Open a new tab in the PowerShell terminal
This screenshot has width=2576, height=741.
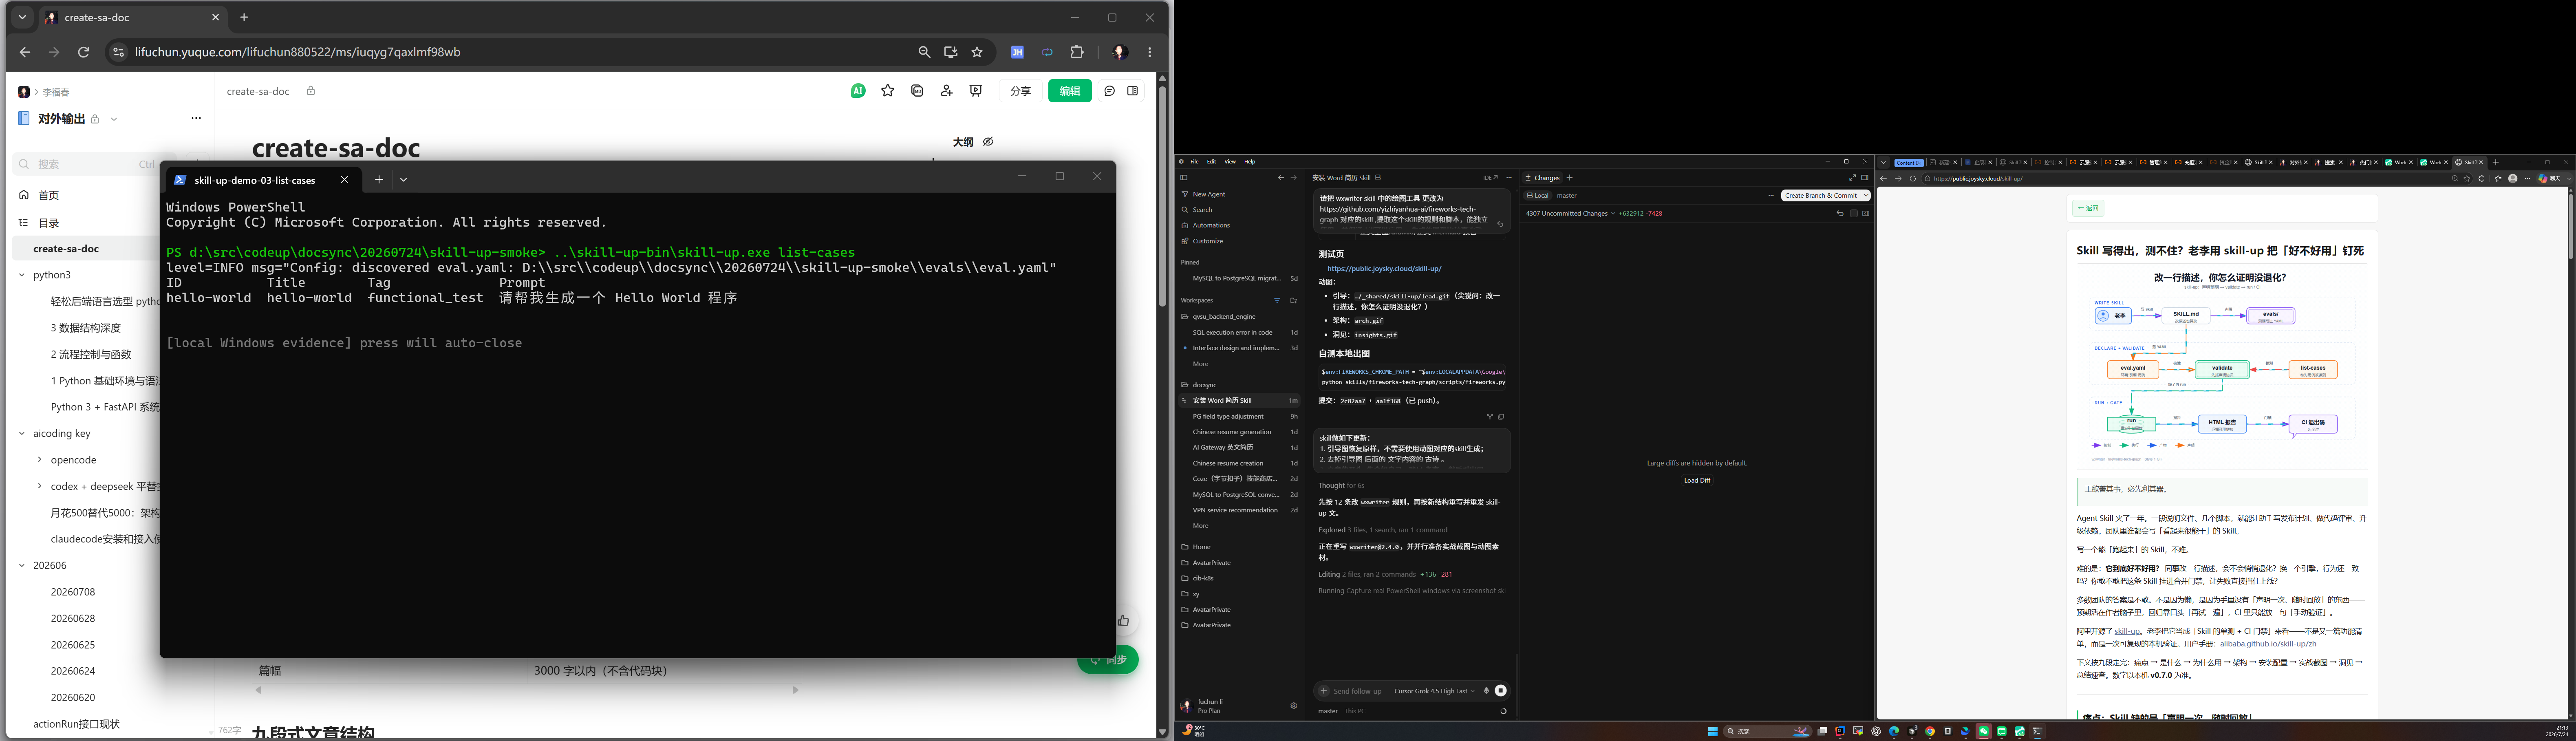[x=379, y=180]
